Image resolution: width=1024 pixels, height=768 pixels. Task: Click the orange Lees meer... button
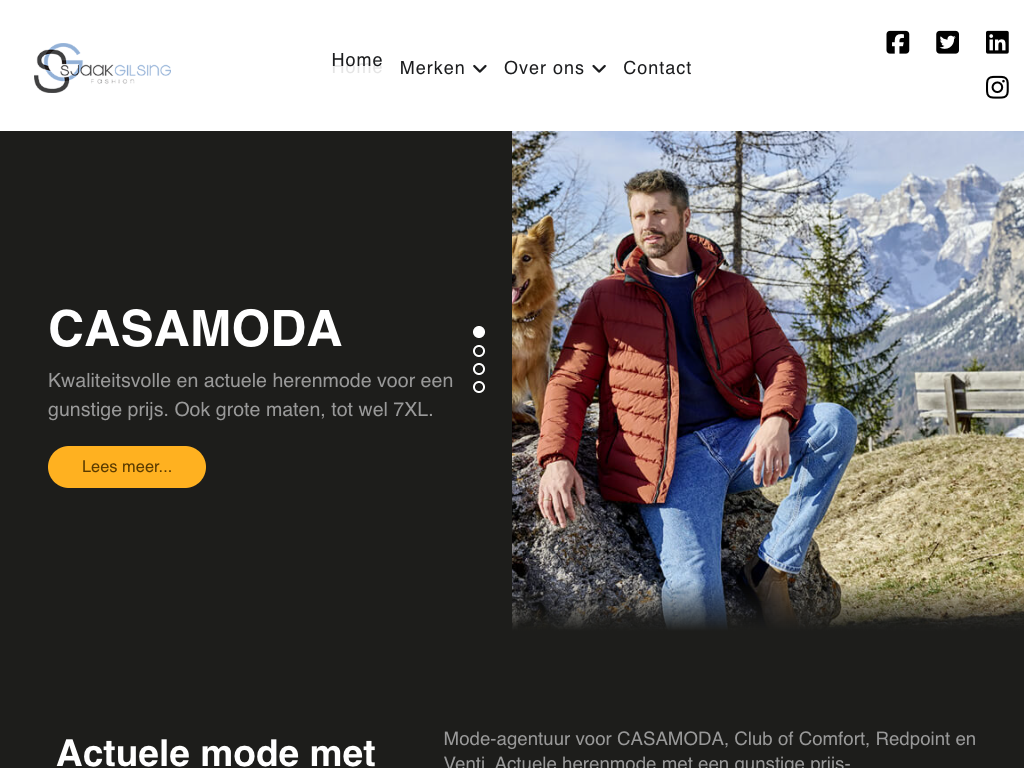pyautogui.click(x=127, y=467)
